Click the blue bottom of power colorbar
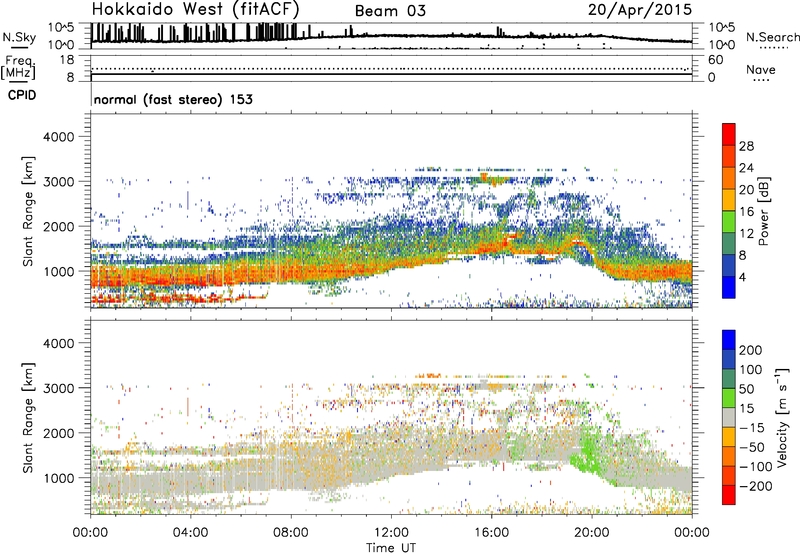This screenshot has height=554, width=800. point(729,287)
